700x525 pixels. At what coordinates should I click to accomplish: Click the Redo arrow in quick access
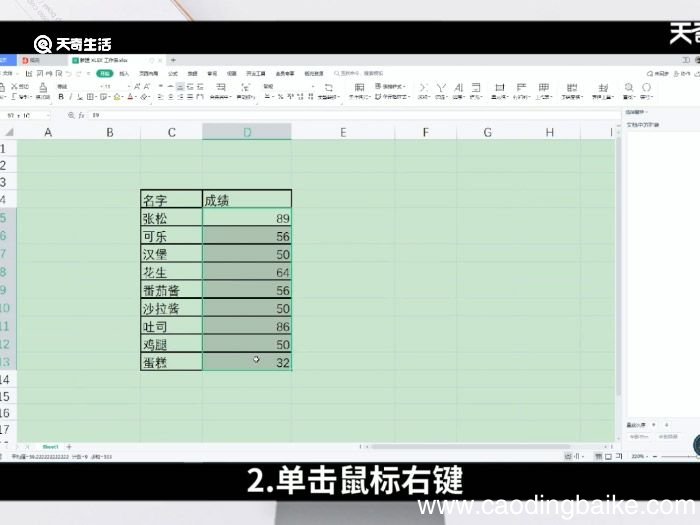point(79,73)
